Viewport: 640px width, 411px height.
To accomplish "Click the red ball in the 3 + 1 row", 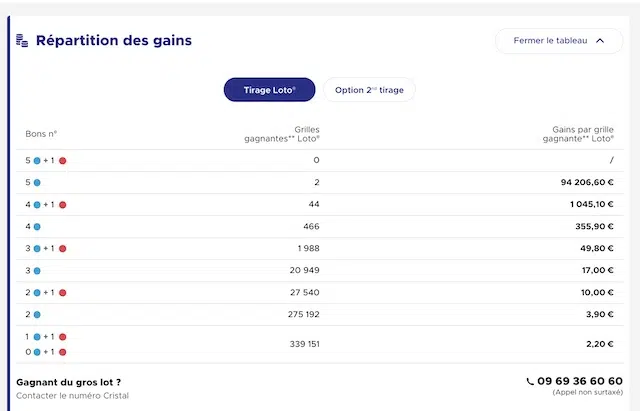I will click(x=62, y=249).
